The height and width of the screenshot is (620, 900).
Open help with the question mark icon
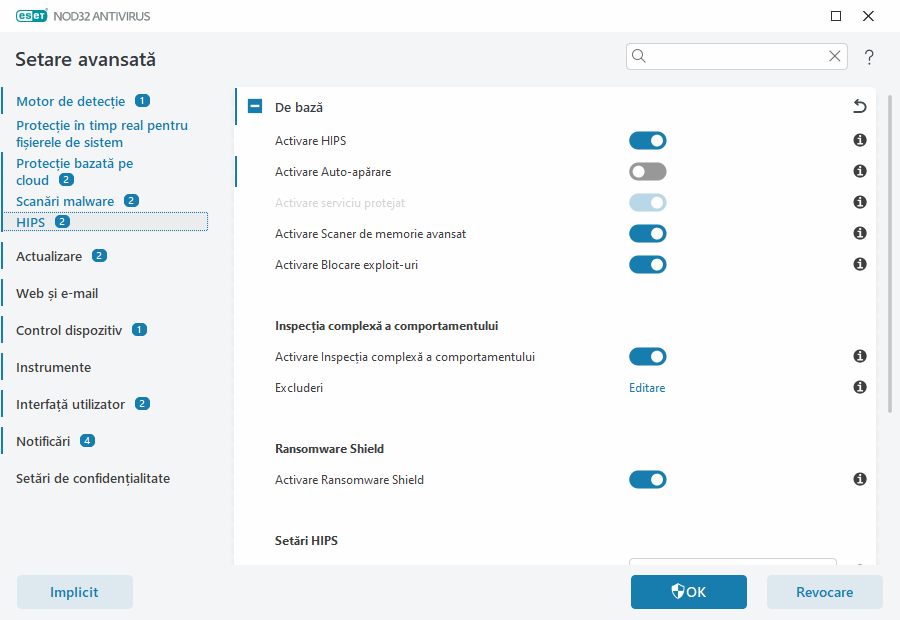869,57
